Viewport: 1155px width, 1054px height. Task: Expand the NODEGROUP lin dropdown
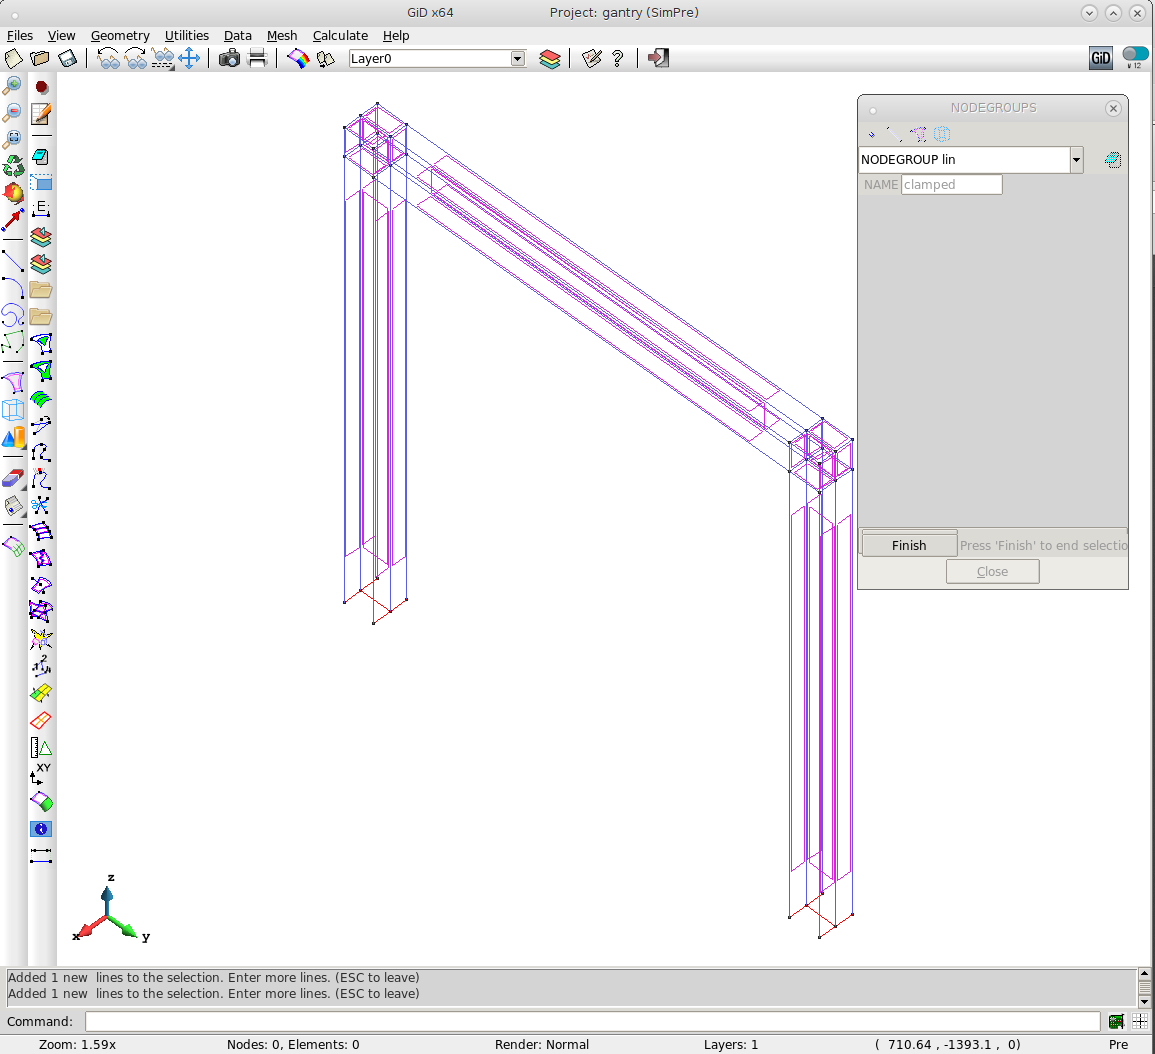[1076, 160]
